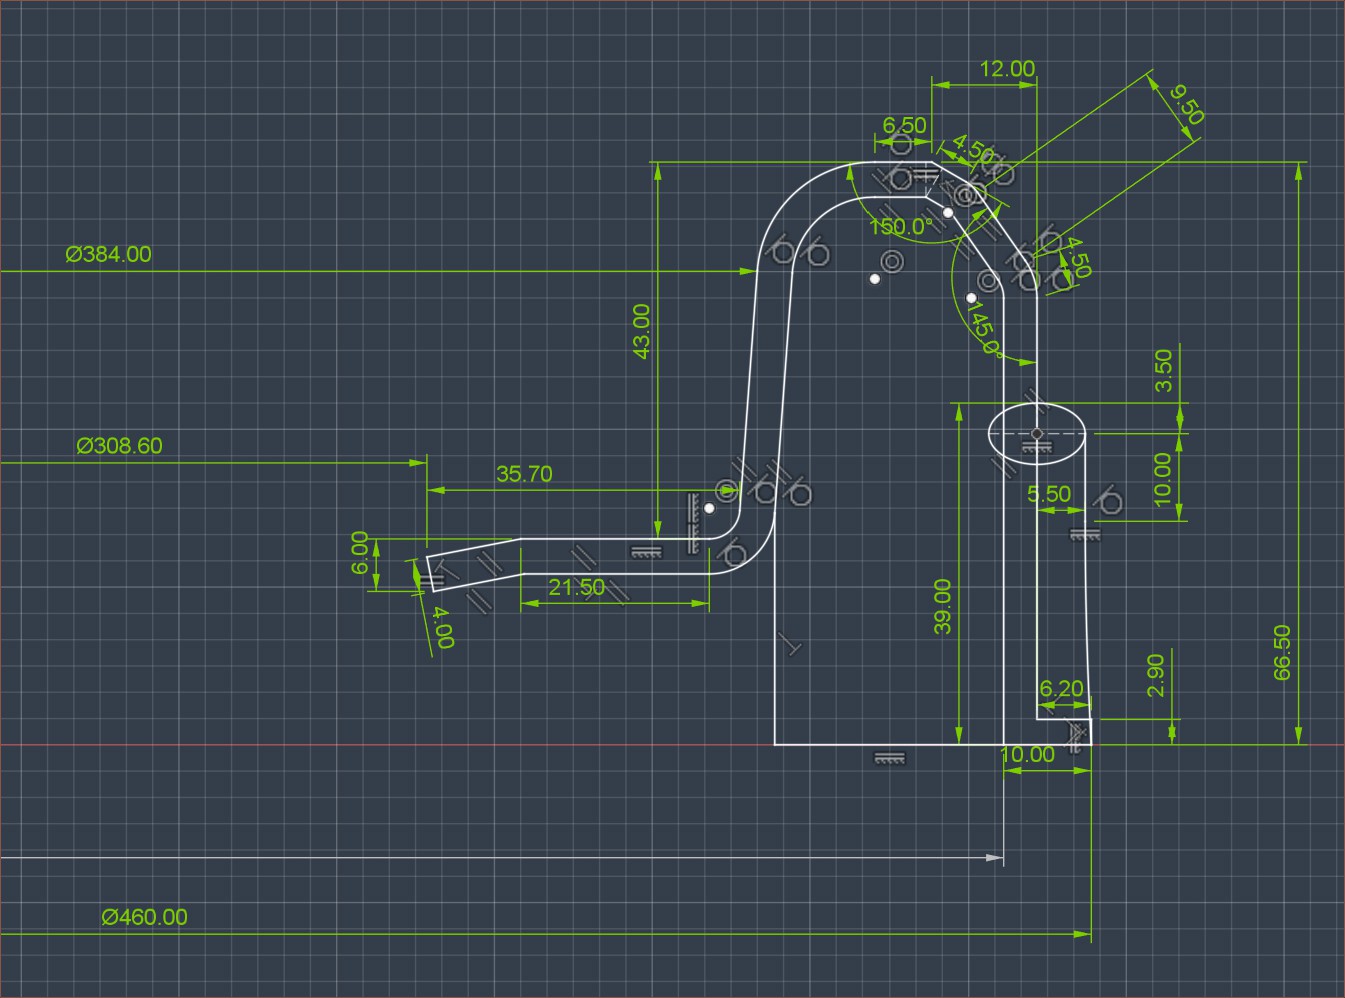Viewport: 1345px width, 998px height.
Task: Select the 150.0° angle dimension
Action: click(x=900, y=227)
